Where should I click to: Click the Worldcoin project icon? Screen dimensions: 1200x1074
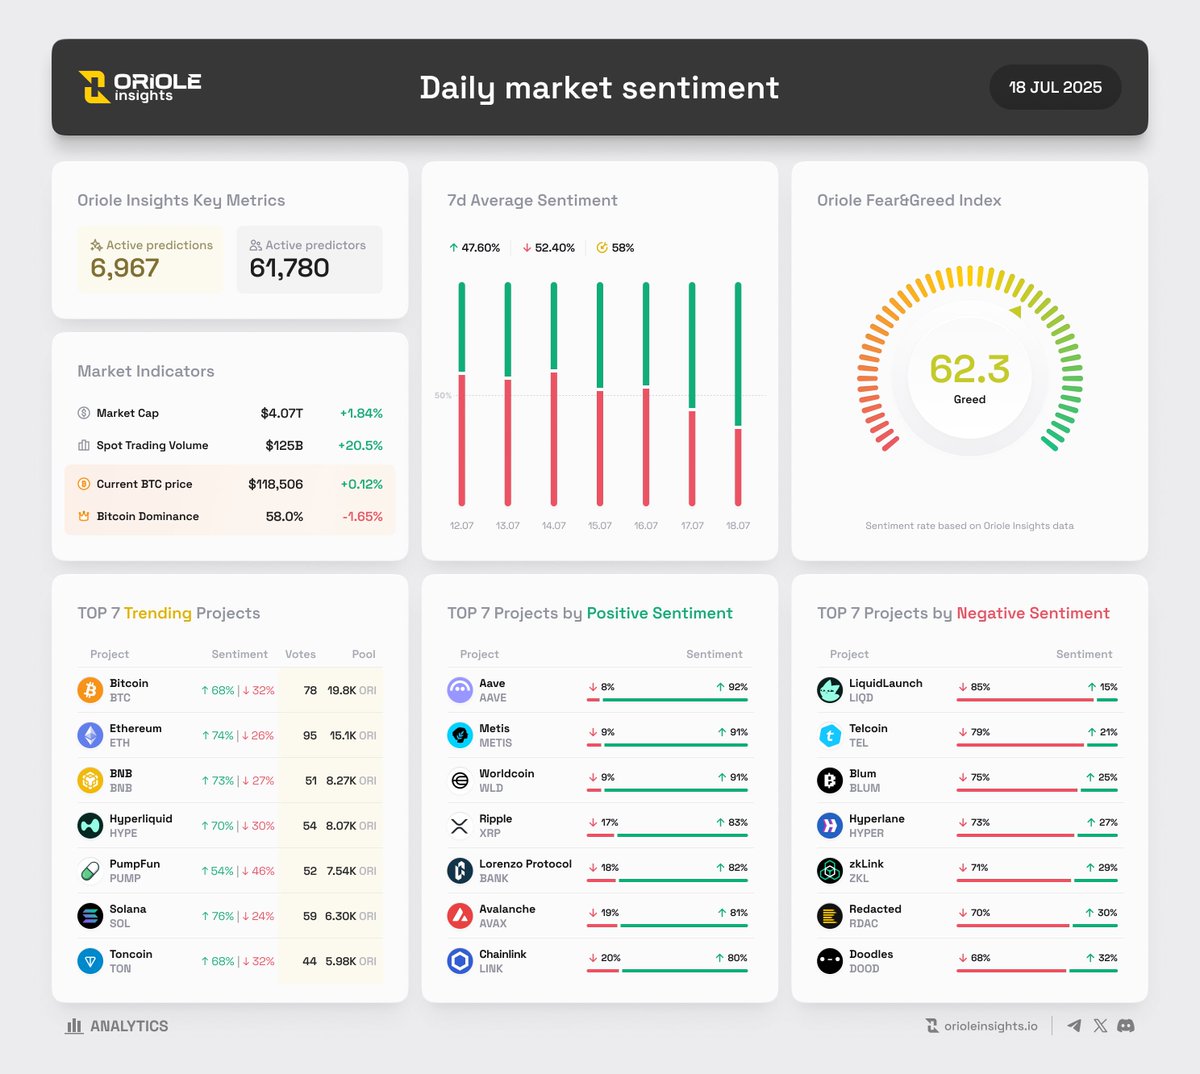(460, 780)
